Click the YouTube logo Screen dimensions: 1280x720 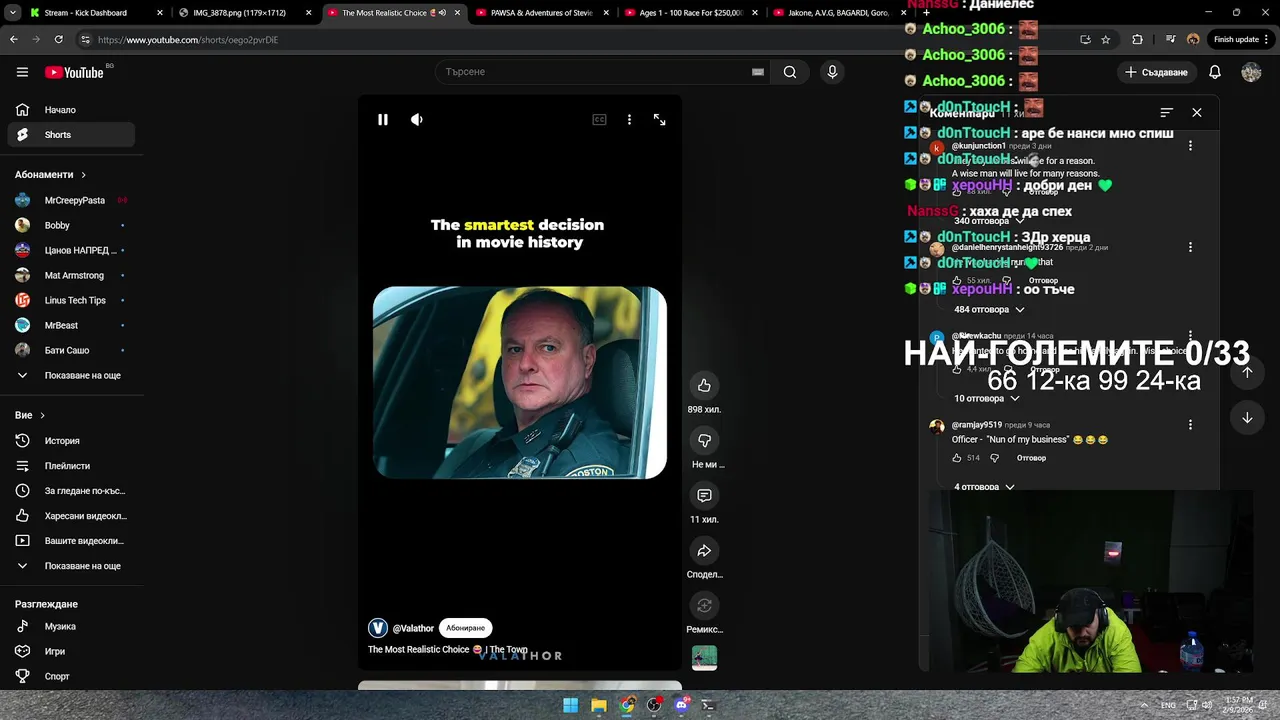74,72
